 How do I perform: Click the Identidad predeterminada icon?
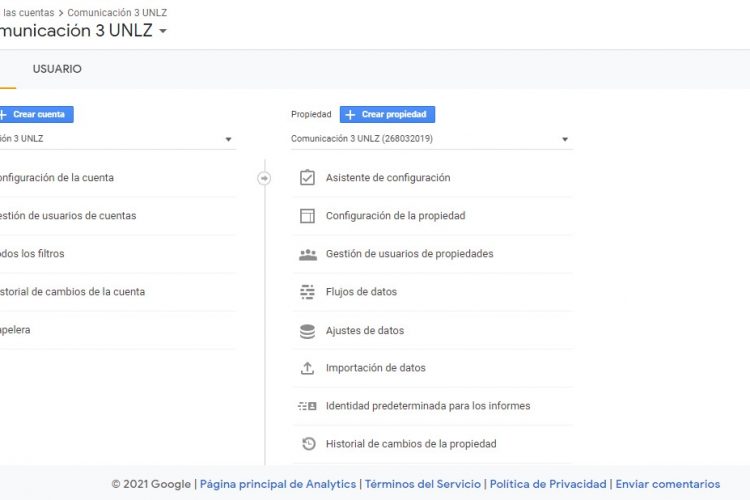click(x=307, y=406)
